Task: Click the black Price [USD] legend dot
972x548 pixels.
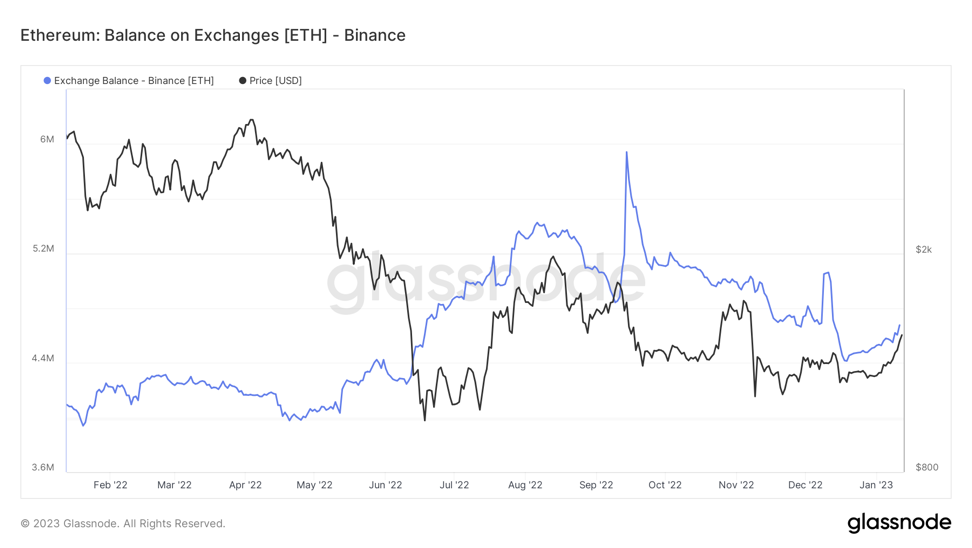Action: [242, 81]
